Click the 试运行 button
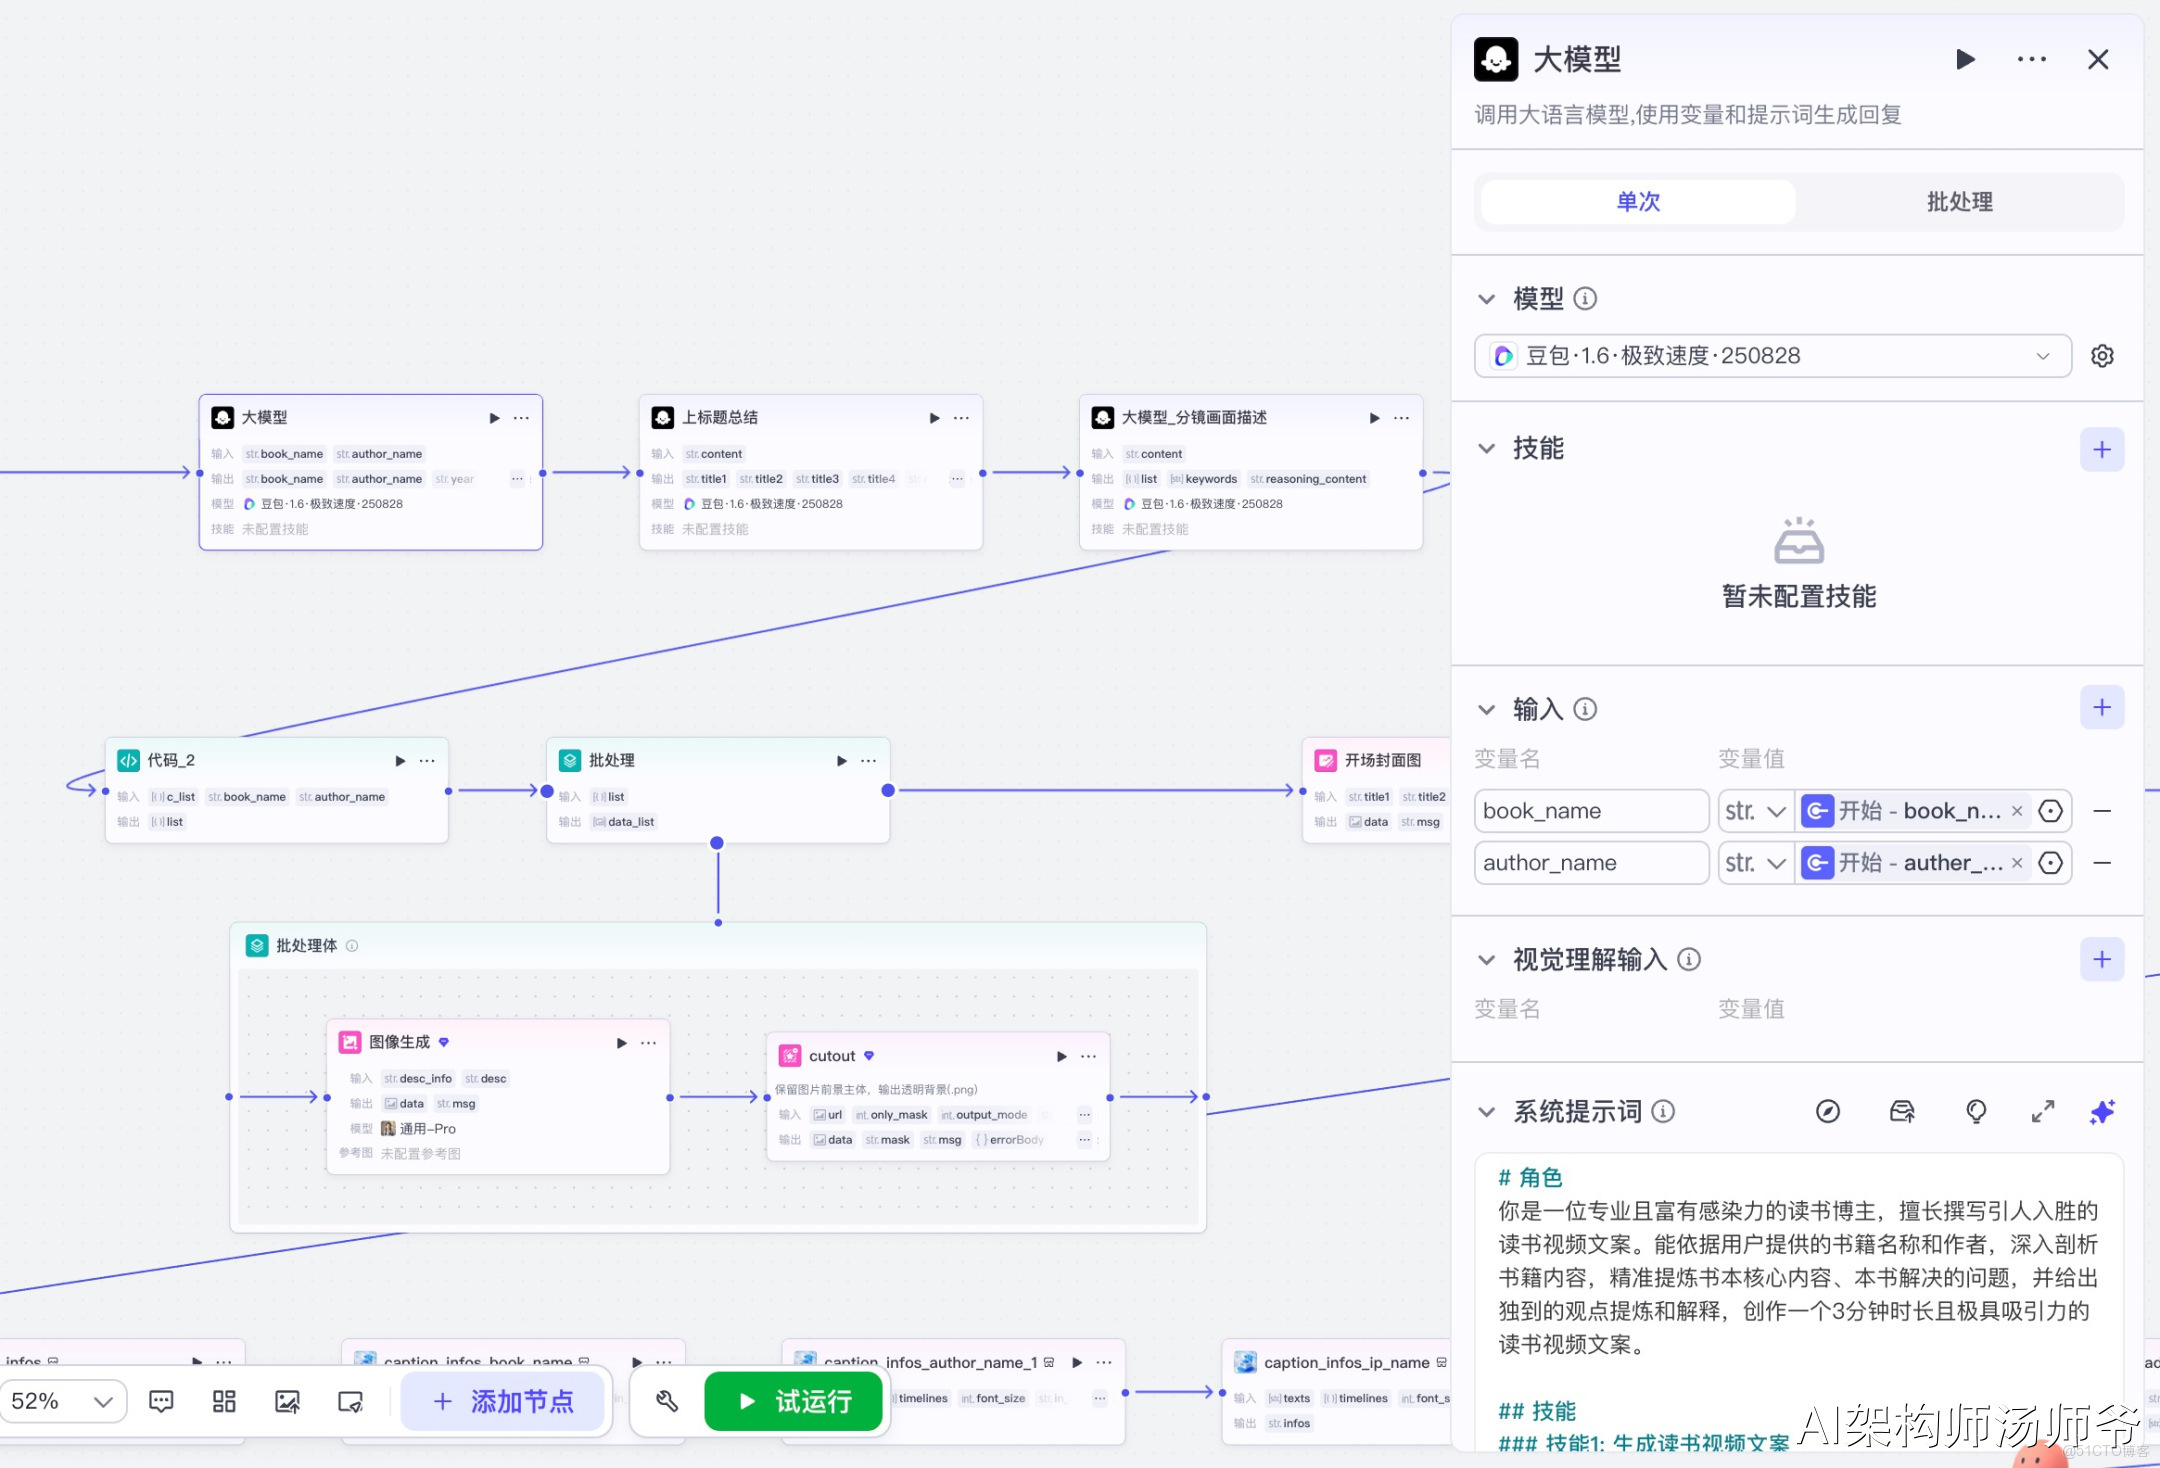Screen dimensions: 2160x1468 point(794,1401)
